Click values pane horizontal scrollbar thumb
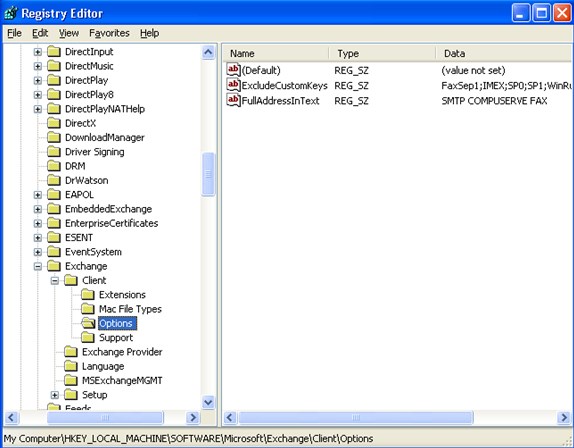The height and width of the screenshot is (448, 574). click(x=356, y=417)
